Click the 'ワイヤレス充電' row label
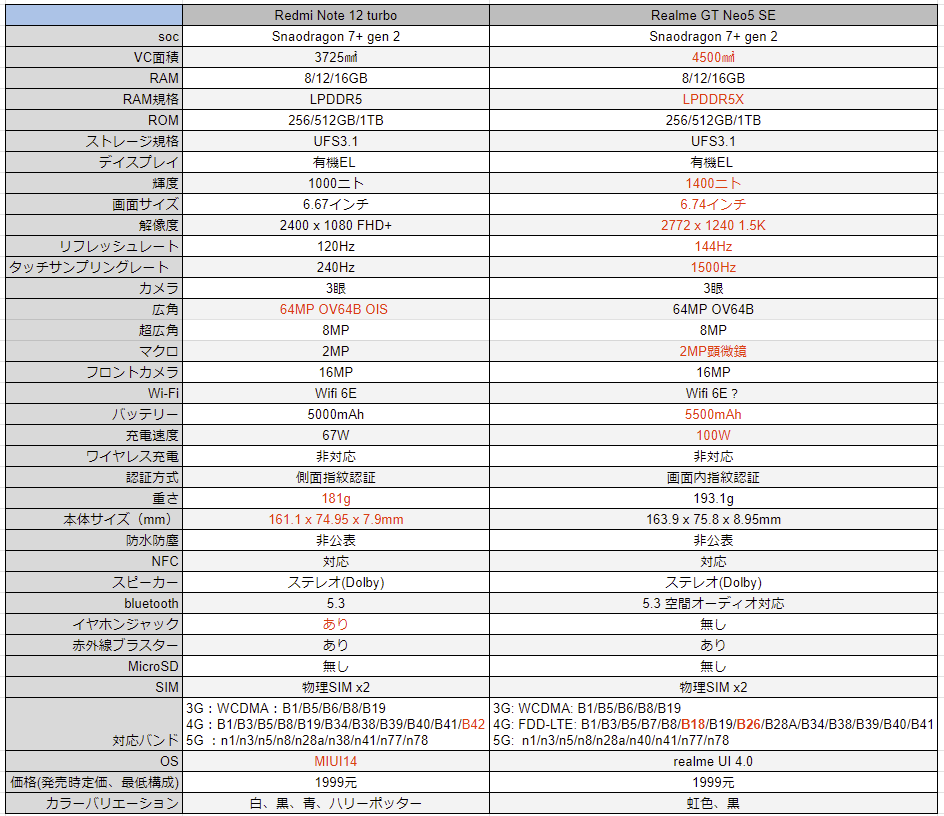Image resolution: width=944 pixels, height=816 pixels. (x=94, y=456)
